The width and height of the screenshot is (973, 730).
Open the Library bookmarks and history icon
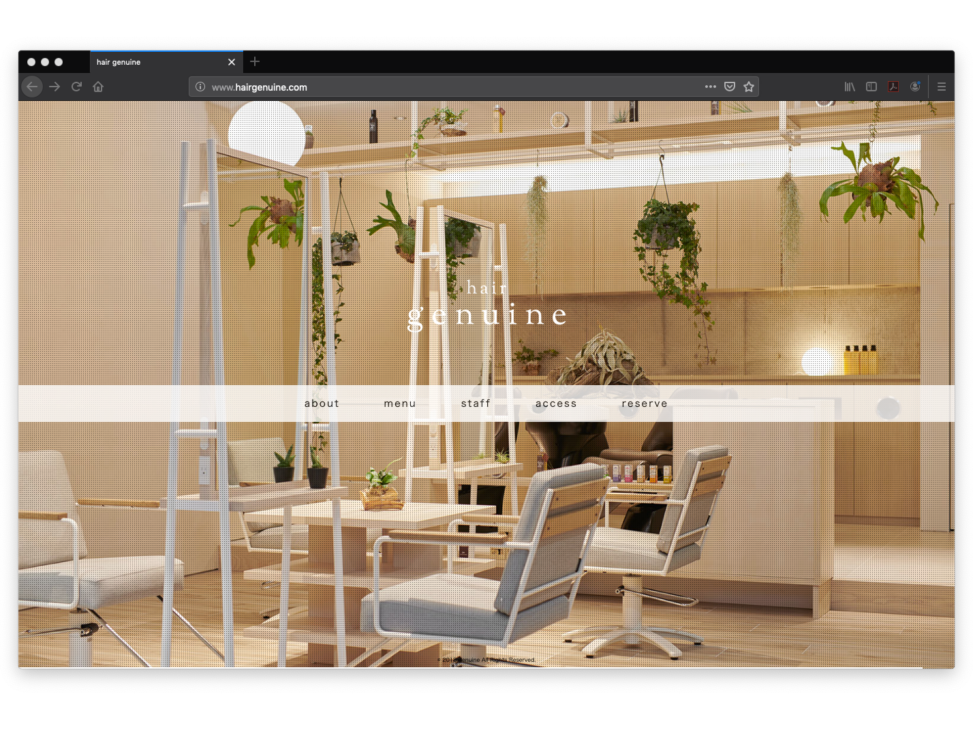850,87
